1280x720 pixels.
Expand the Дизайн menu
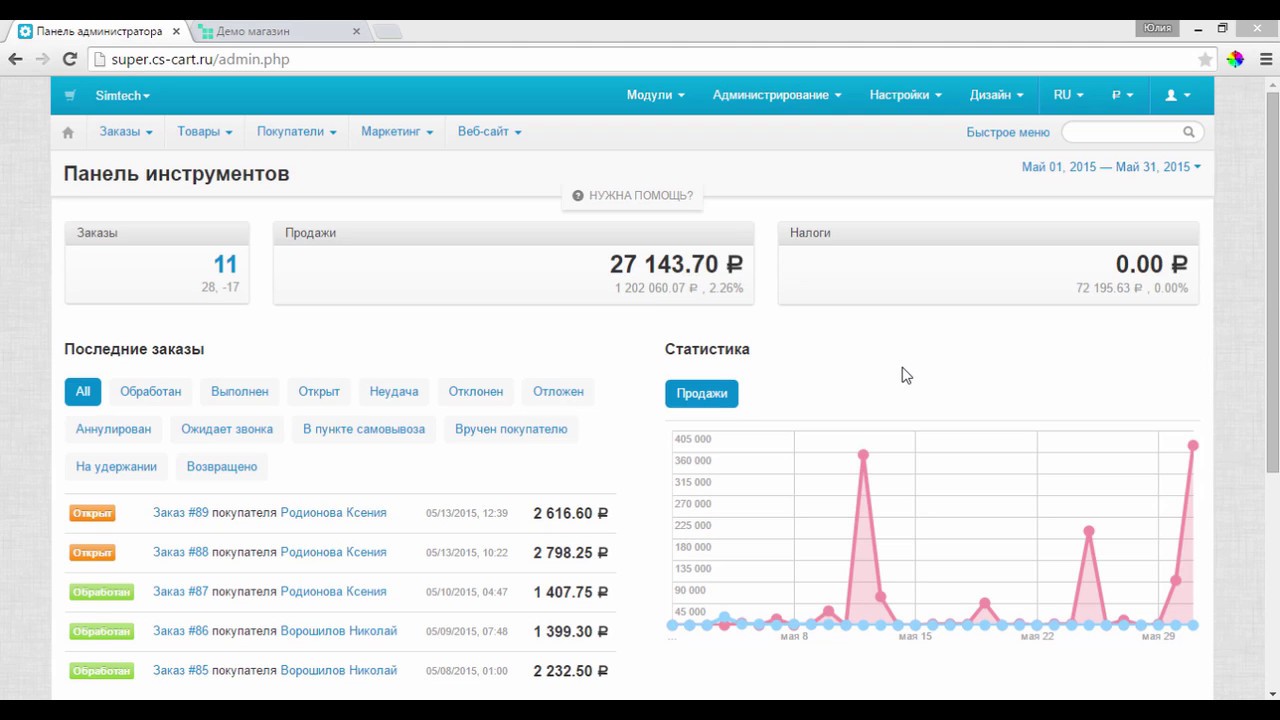click(x=997, y=95)
